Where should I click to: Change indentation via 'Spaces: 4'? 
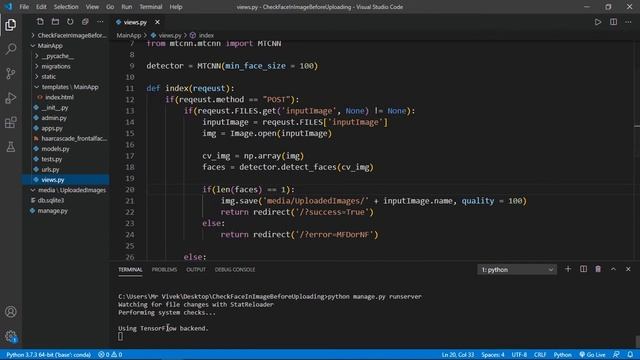pos(493,355)
